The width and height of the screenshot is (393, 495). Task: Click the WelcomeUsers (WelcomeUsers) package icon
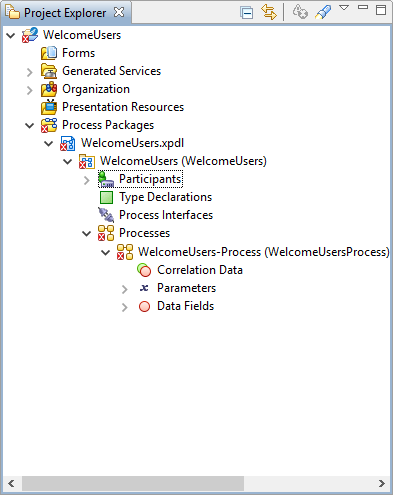(x=87, y=161)
